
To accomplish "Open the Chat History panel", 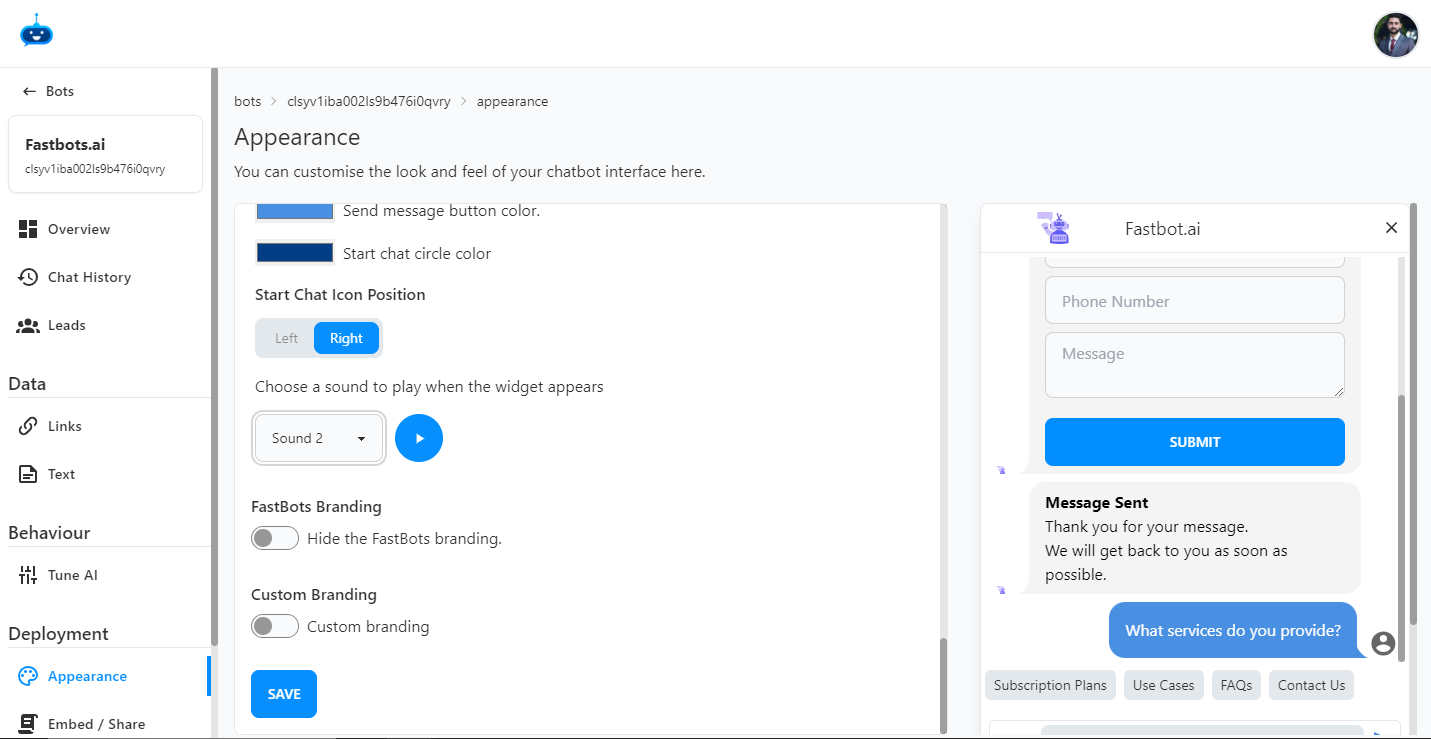I will coord(89,277).
